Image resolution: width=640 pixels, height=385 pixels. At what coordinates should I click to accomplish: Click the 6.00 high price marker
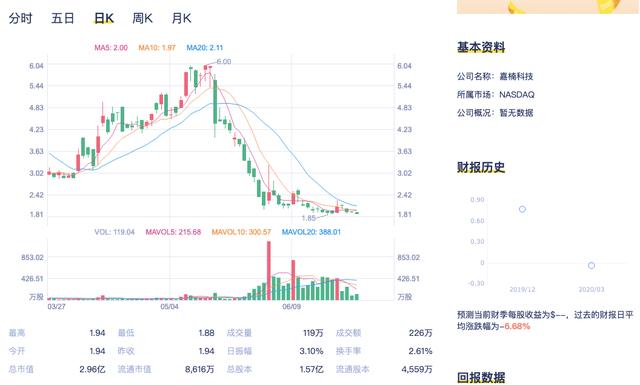(x=224, y=62)
